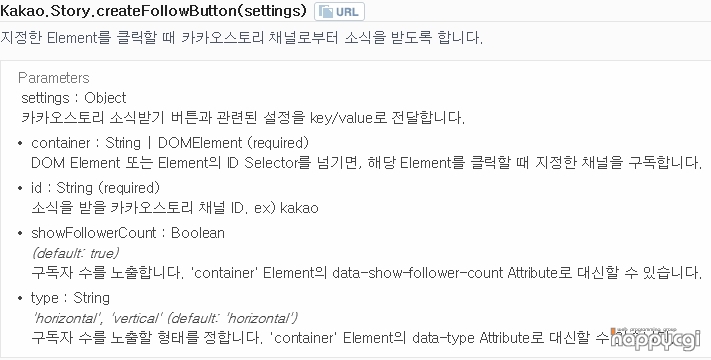Click the bullet before the container parameter
The height and width of the screenshot is (360, 711).
click(19, 144)
